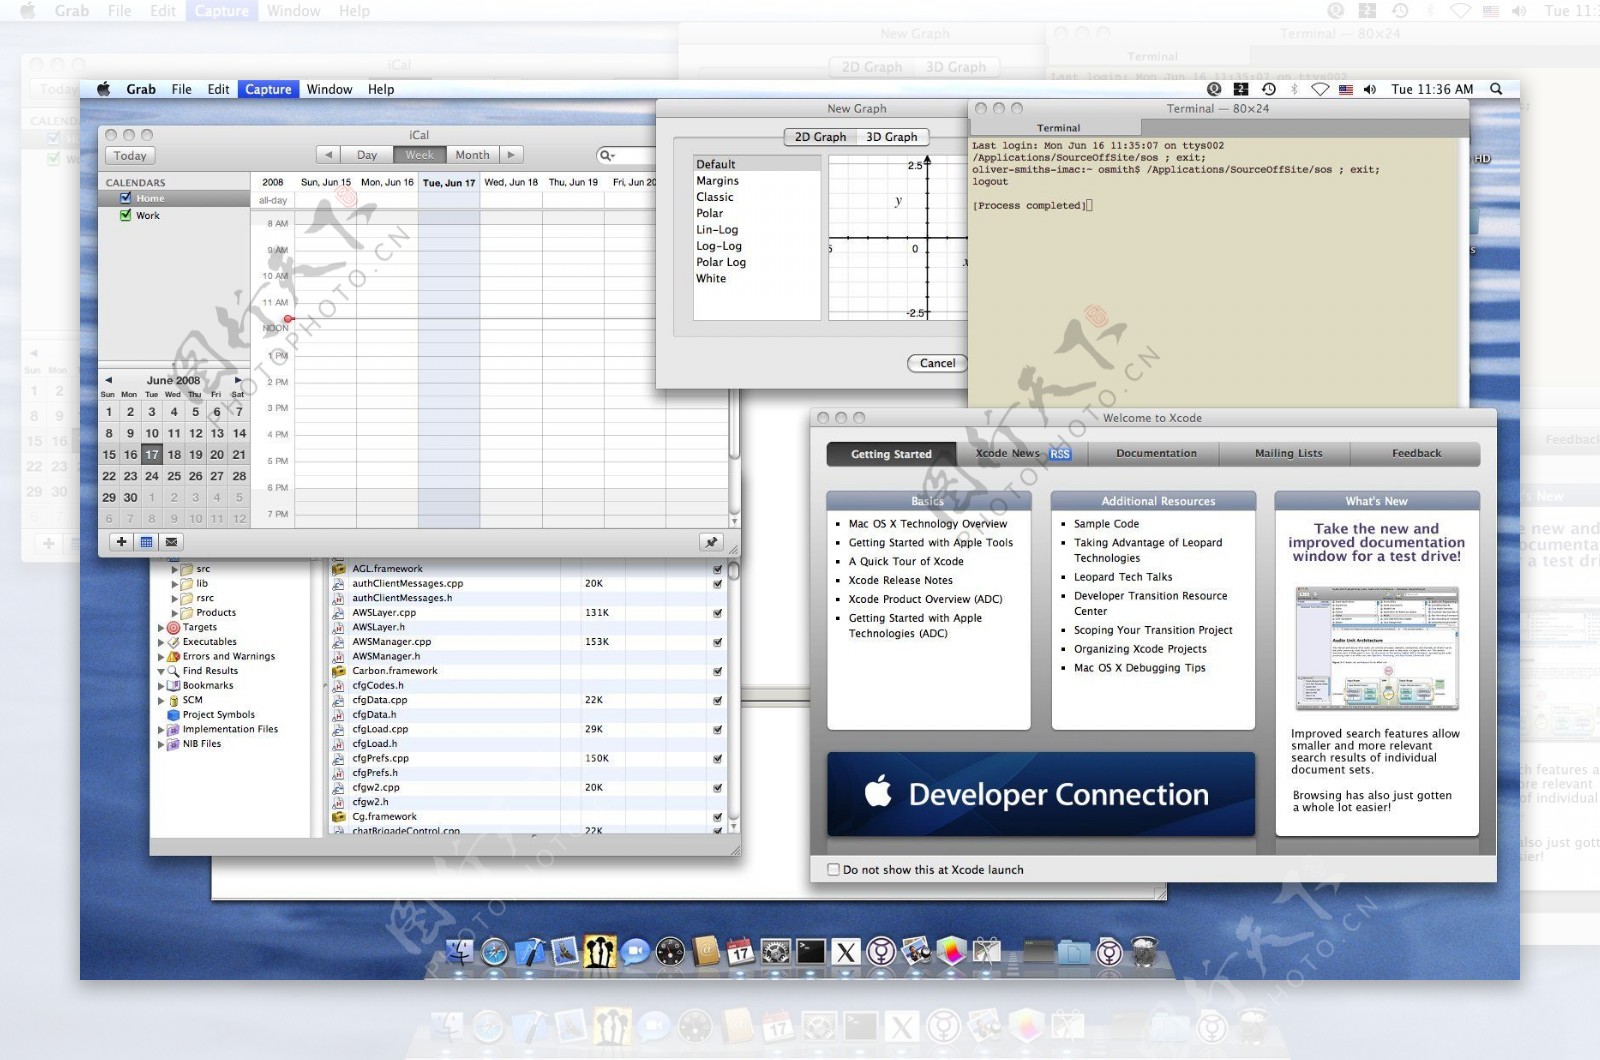Click the Grapher colorful graph Dock icon
Image resolution: width=1600 pixels, height=1060 pixels.
coord(951,951)
